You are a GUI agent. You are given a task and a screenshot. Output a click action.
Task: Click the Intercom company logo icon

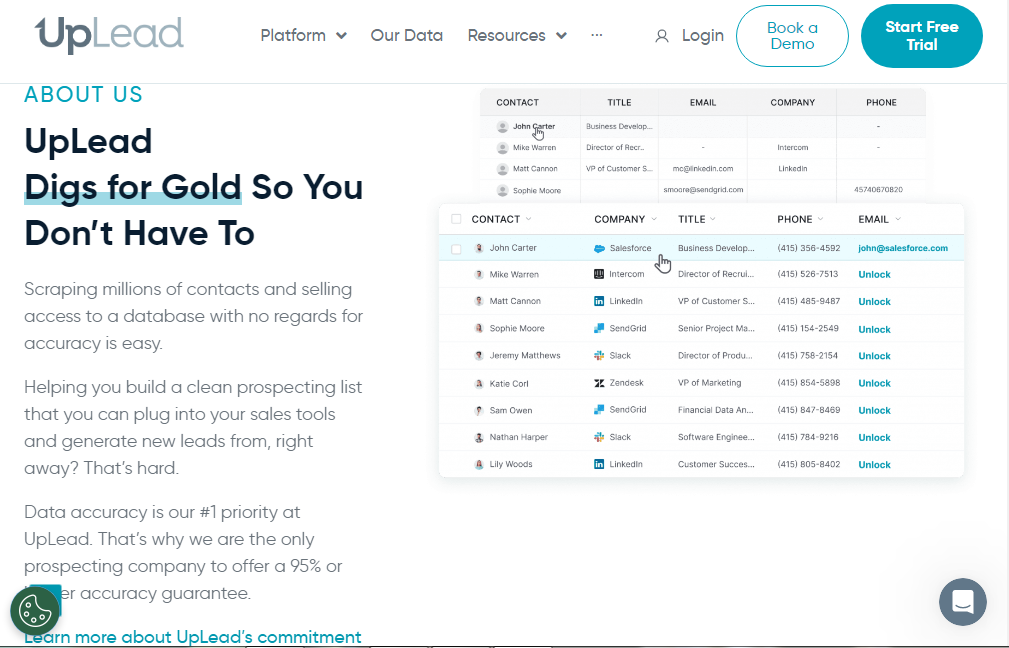point(599,274)
